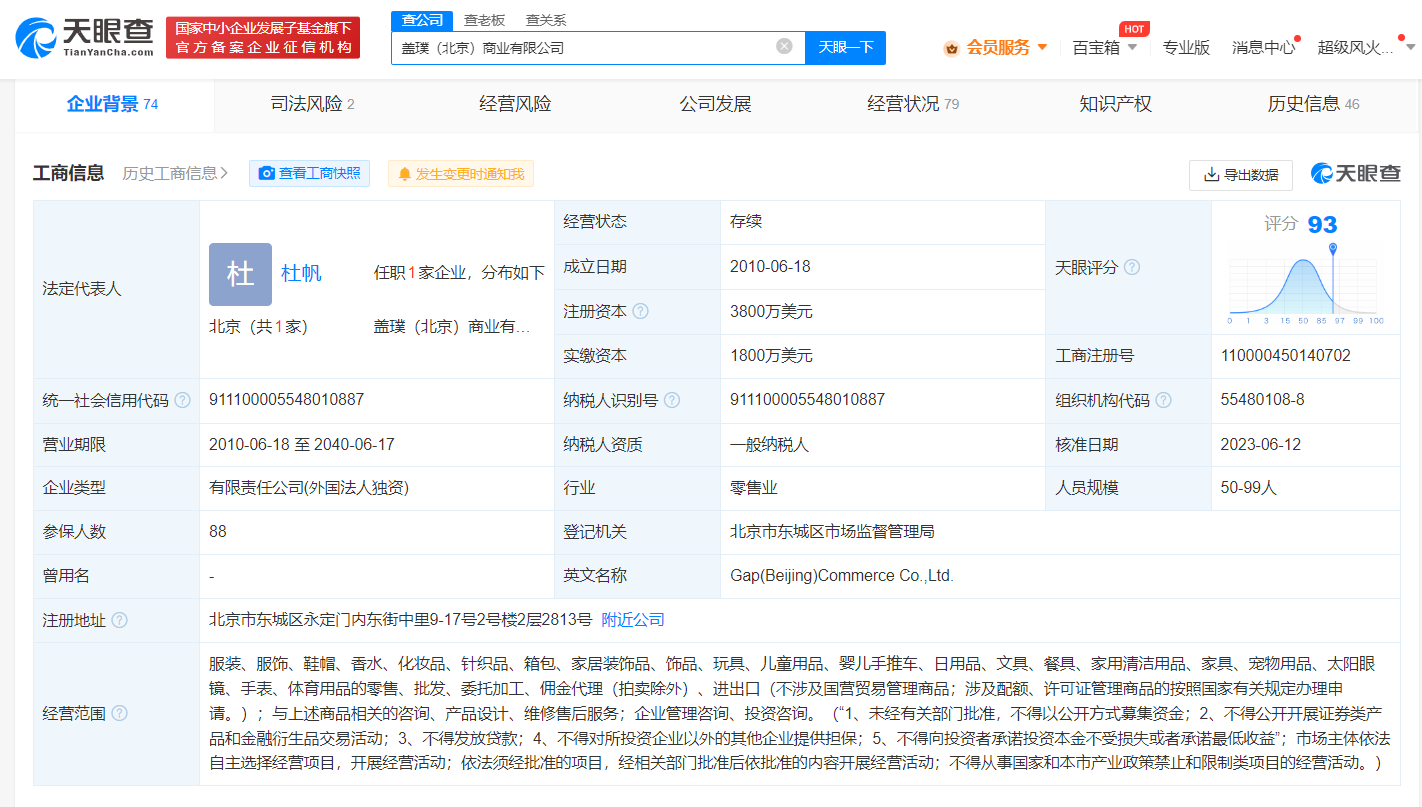
Task: Click registration number 110000450140702
Action: [x=1286, y=355]
